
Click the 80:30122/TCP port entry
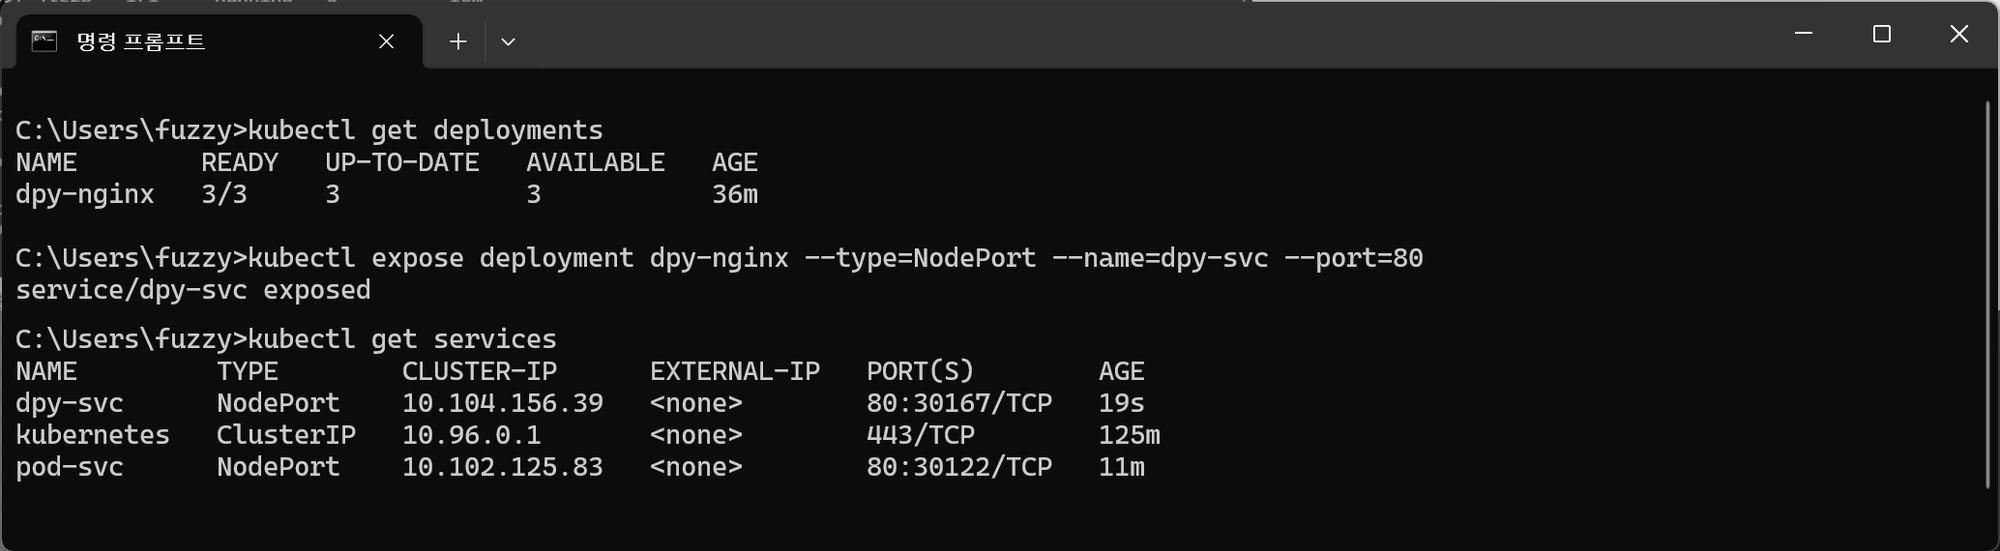(959, 467)
